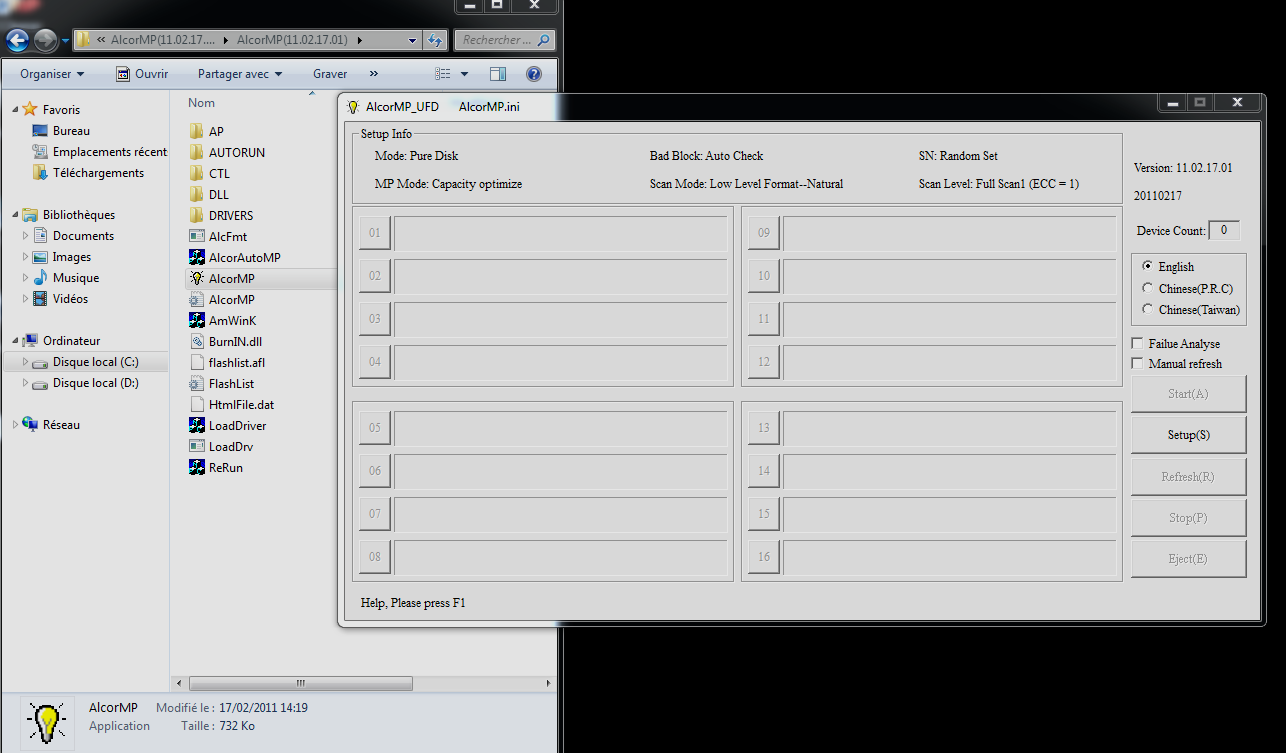Toggle the Explorer preview pane icon
The height and width of the screenshot is (753, 1286).
pyautogui.click(x=498, y=74)
